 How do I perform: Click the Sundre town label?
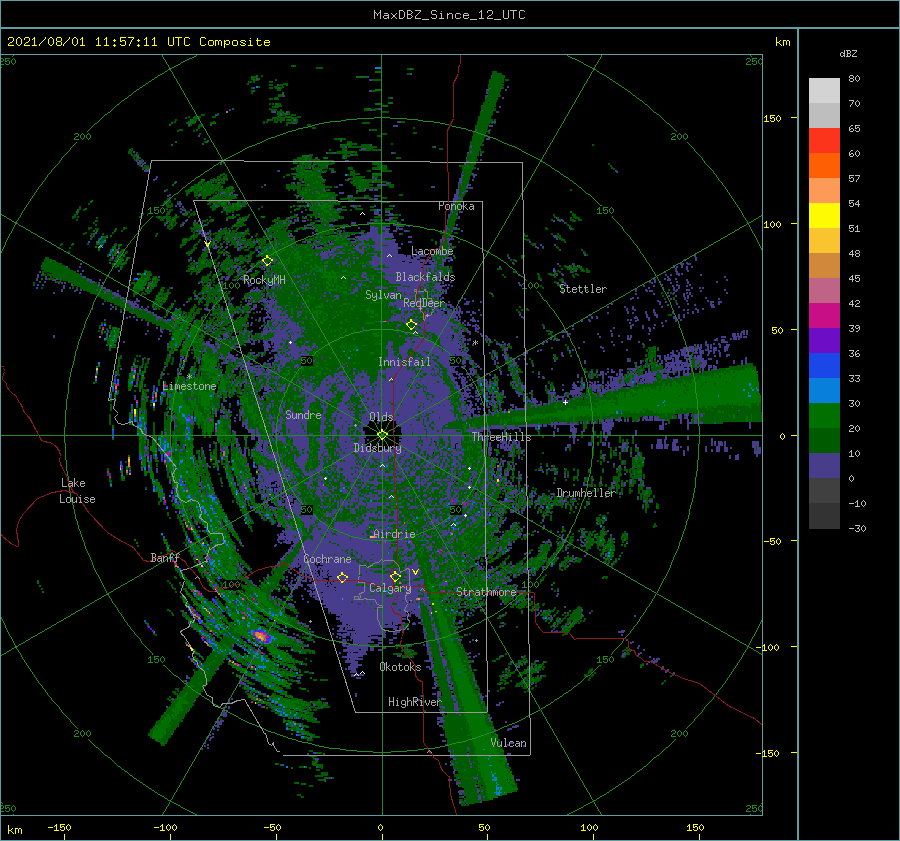click(x=303, y=414)
